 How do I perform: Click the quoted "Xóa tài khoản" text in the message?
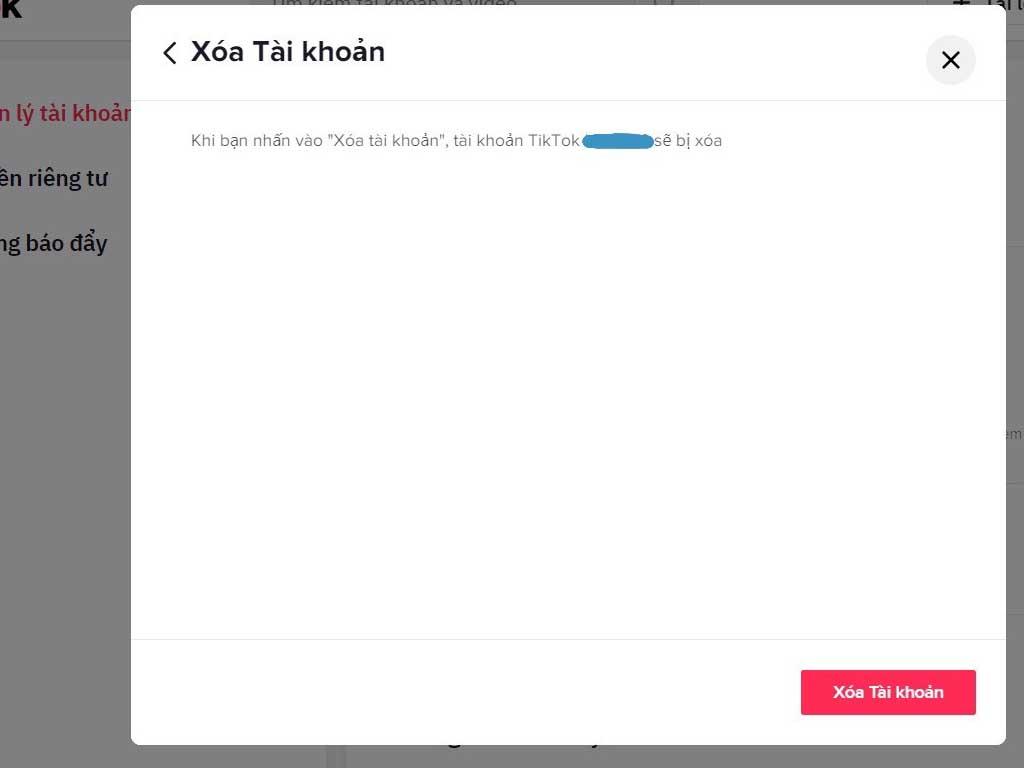(x=385, y=141)
